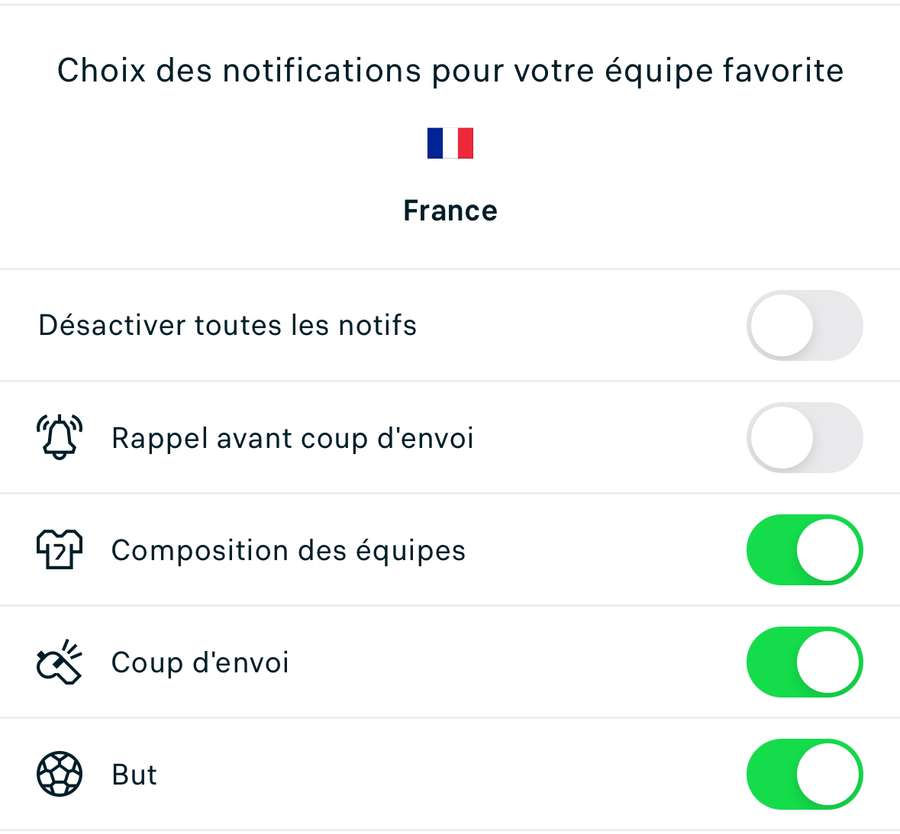Tap the jersey lineup icon
Image resolution: width=900 pixels, height=834 pixels.
pos(60,550)
